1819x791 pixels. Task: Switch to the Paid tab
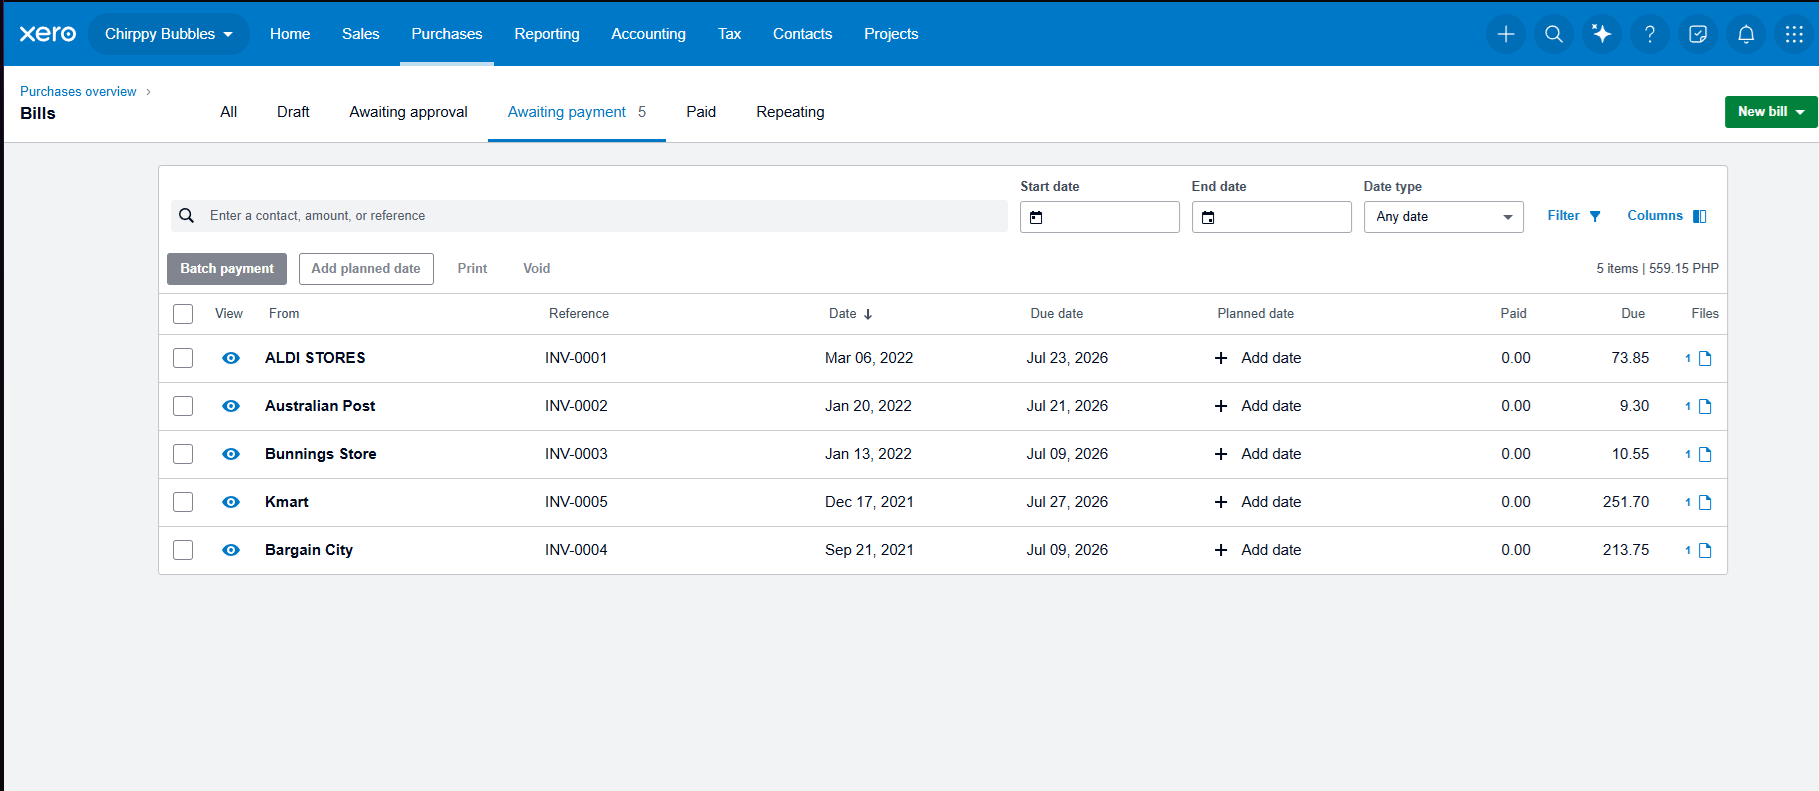701,112
